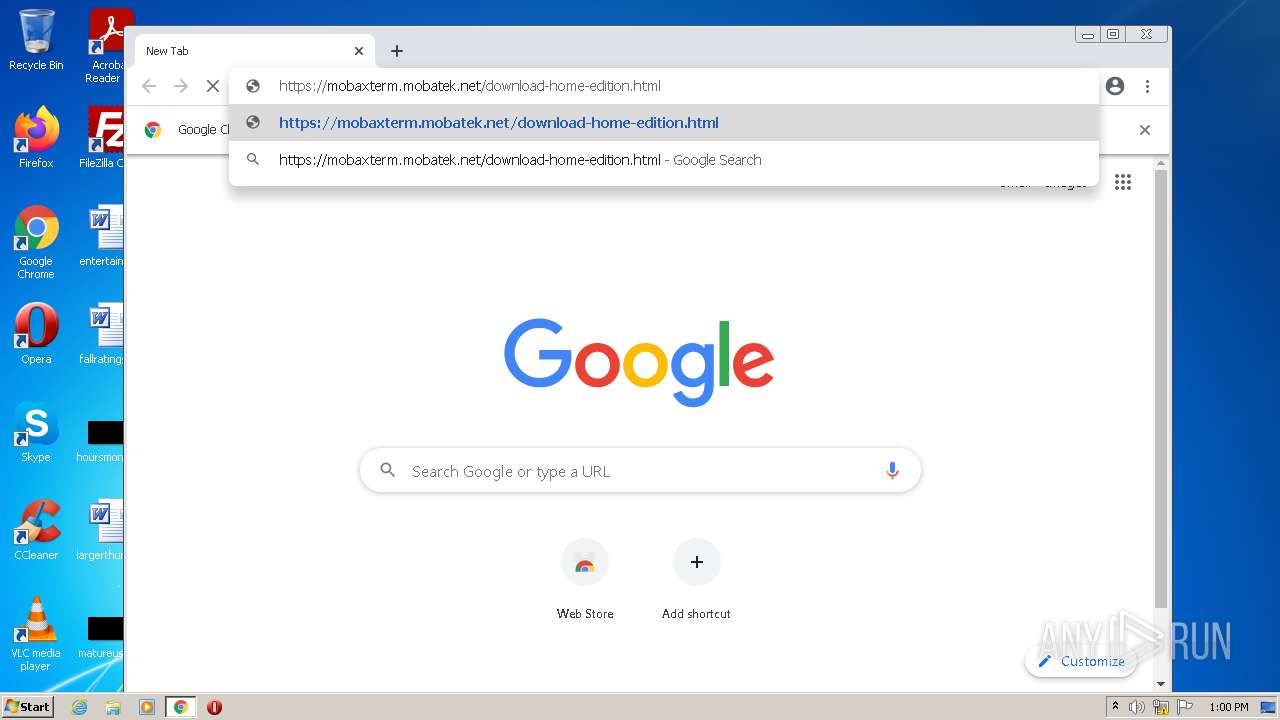Screen dimensions: 1280x720
Task: Select the mobaxterm download URL suggestion
Action: pyautogui.click(x=663, y=123)
